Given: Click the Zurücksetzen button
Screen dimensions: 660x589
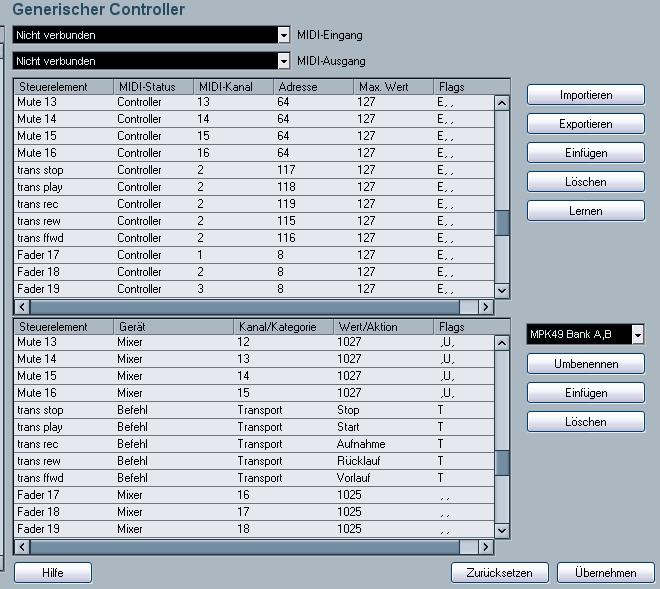Looking at the screenshot, I should pos(500,573).
